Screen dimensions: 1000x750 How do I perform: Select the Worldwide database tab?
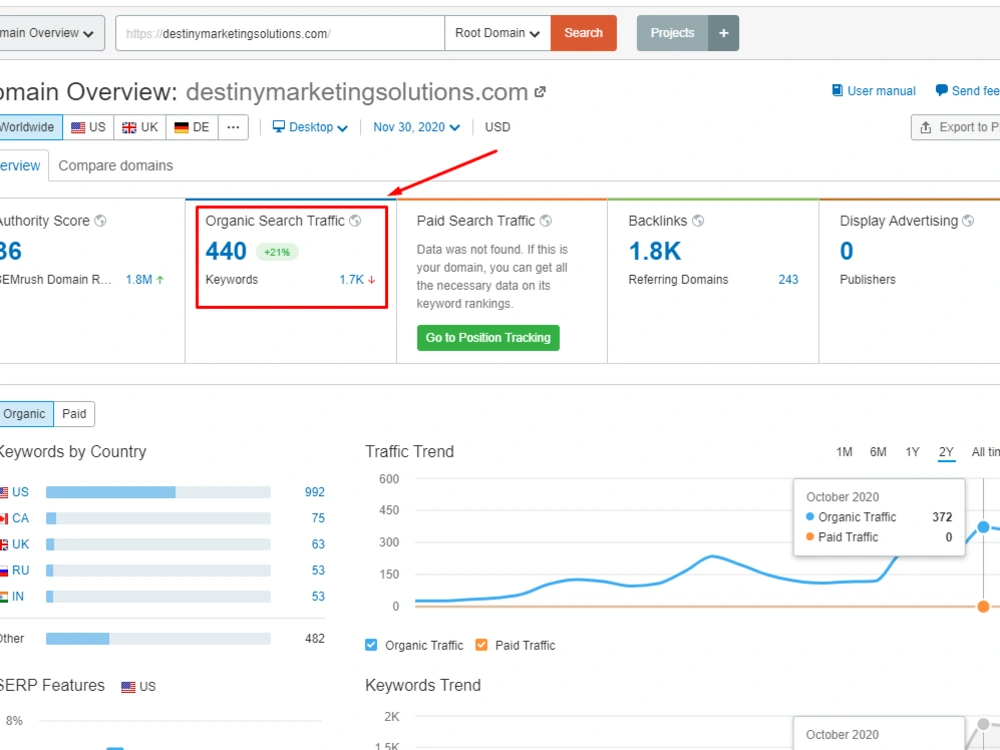(x=29, y=127)
